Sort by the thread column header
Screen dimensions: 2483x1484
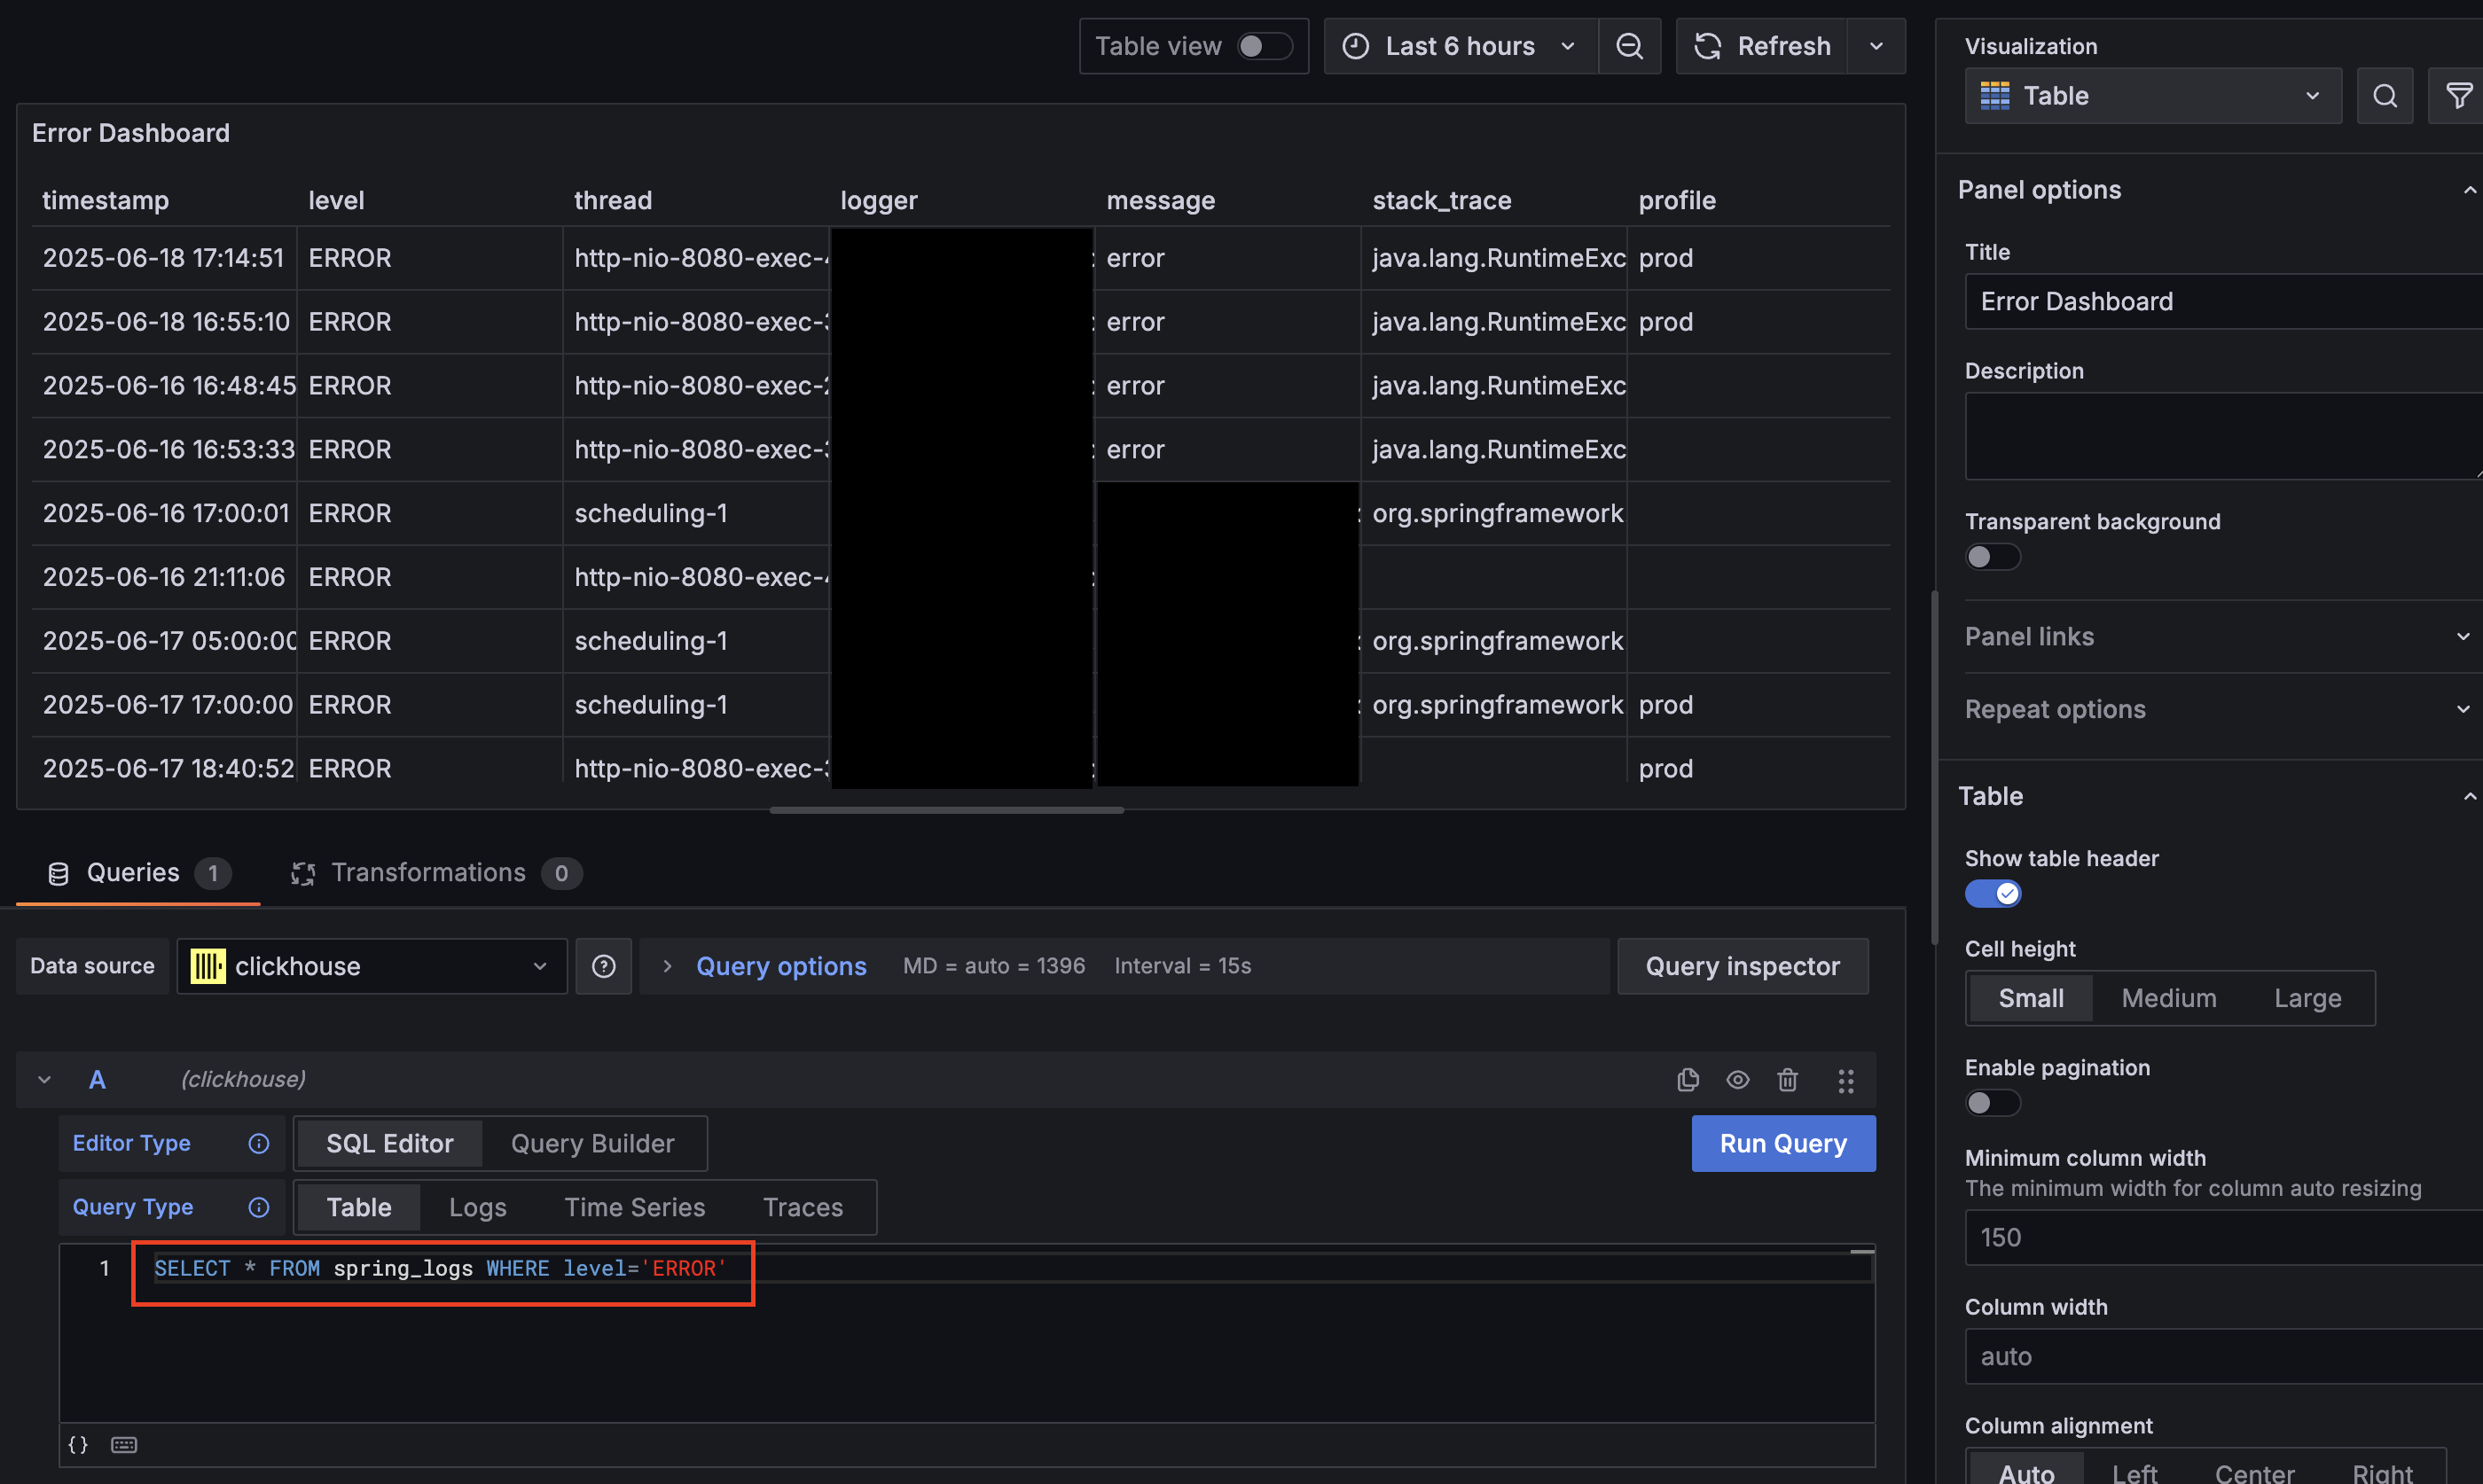click(x=613, y=200)
